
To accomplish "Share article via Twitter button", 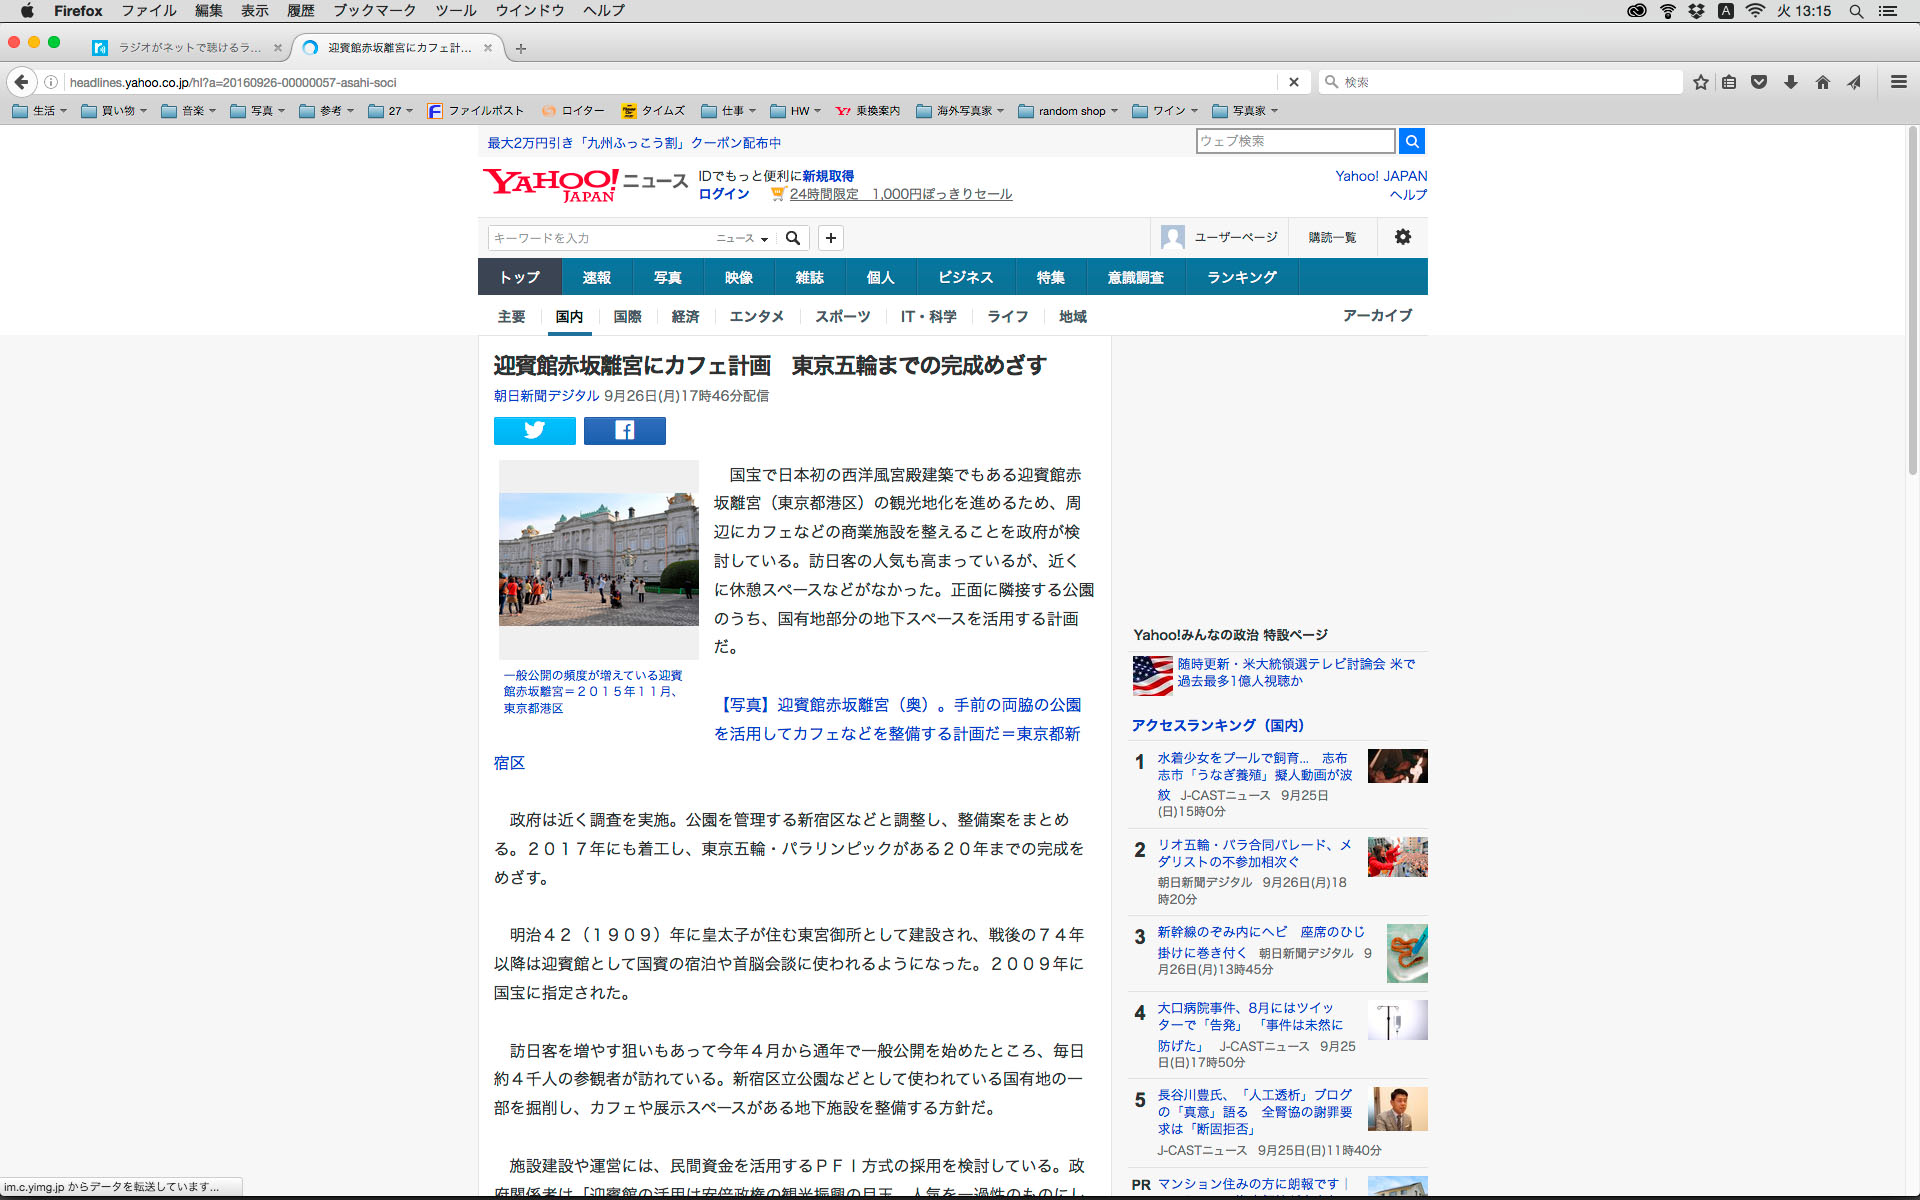I will point(534,430).
